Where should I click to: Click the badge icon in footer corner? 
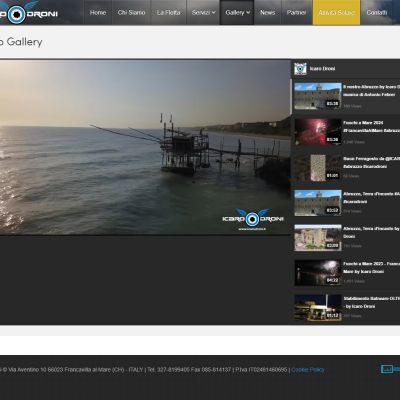(390, 369)
